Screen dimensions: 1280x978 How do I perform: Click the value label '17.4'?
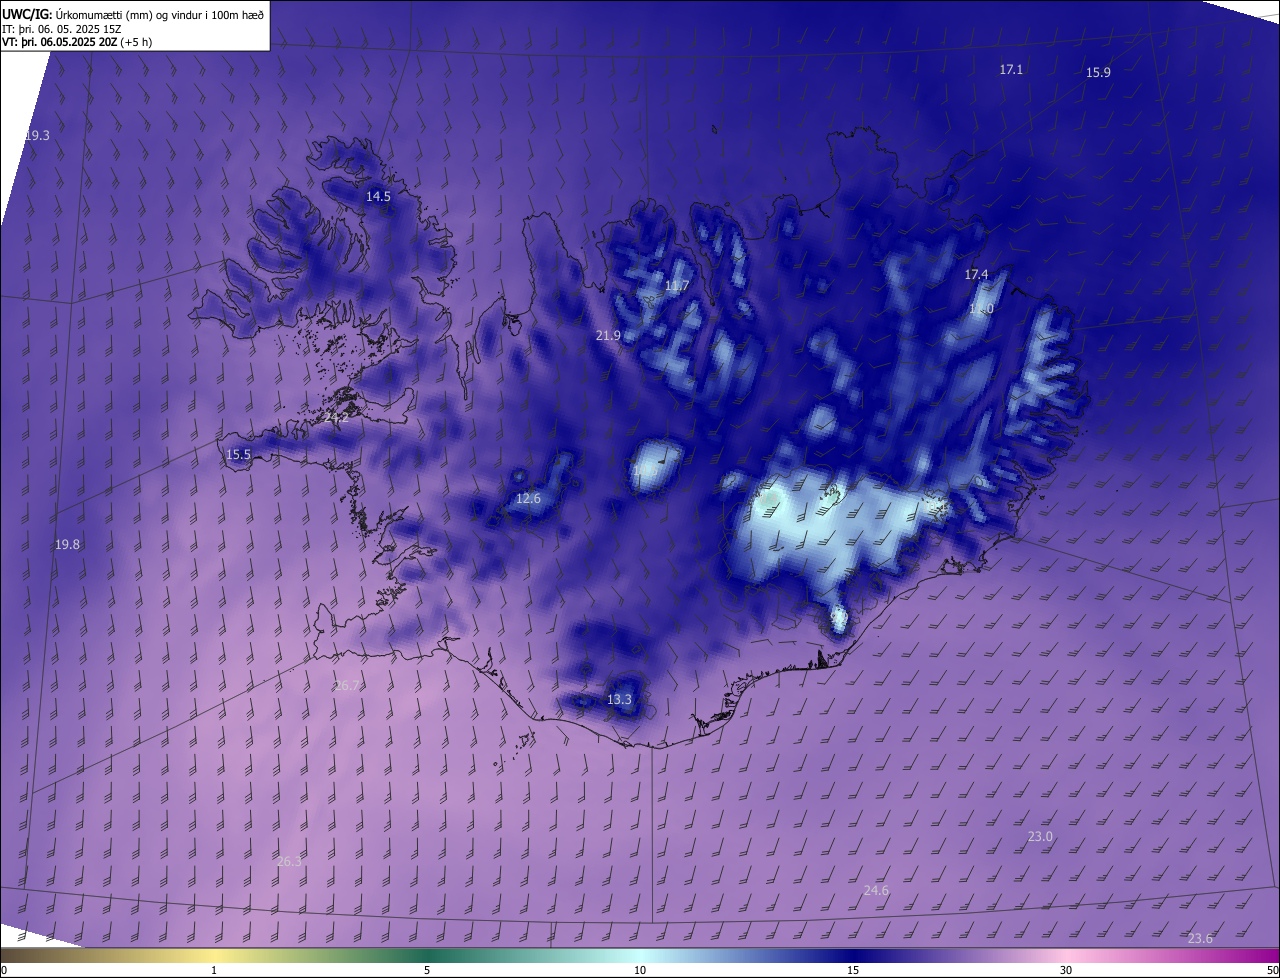point(976,275)
